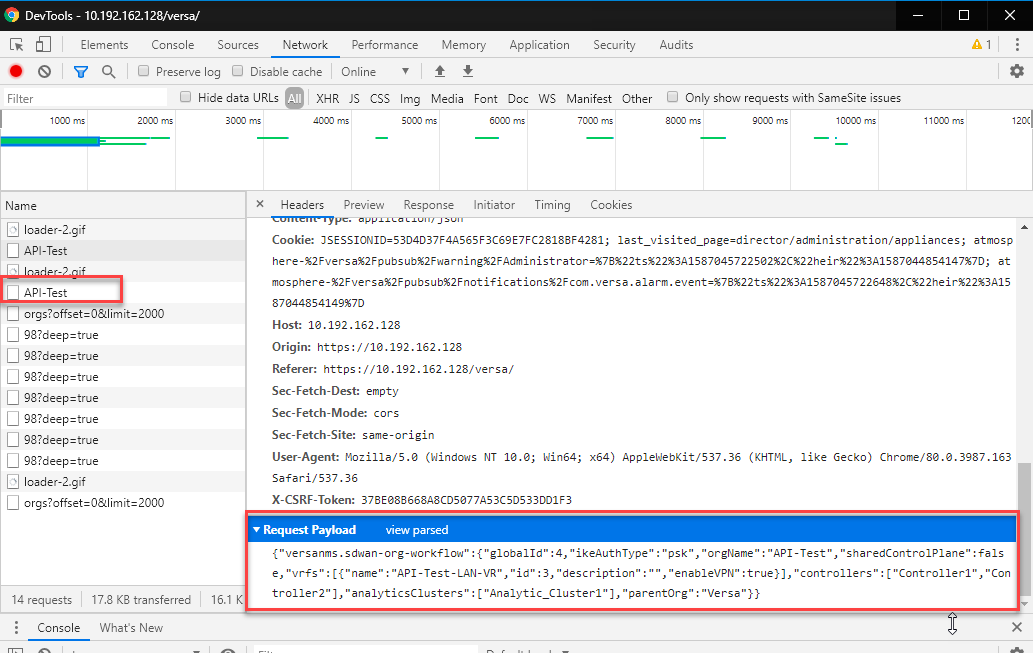Filter requests by Media type
Screen dimensions: 1033x653
(x=447, y=99)
